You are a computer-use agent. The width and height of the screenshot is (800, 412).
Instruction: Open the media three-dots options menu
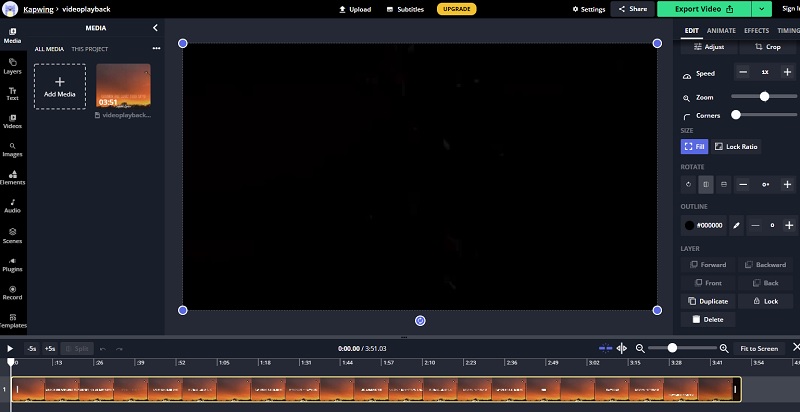(156, 48)
